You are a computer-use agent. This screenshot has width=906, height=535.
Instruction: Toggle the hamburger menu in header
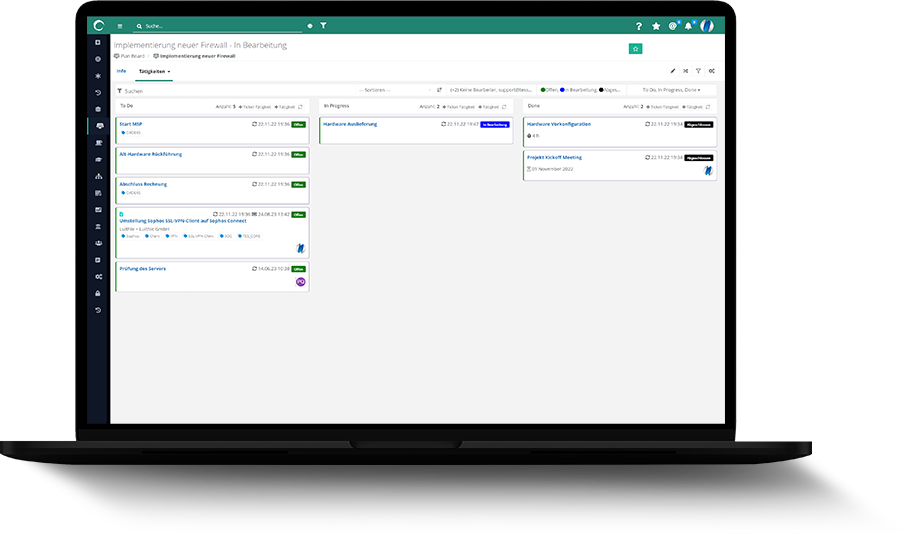pos(120,26)
